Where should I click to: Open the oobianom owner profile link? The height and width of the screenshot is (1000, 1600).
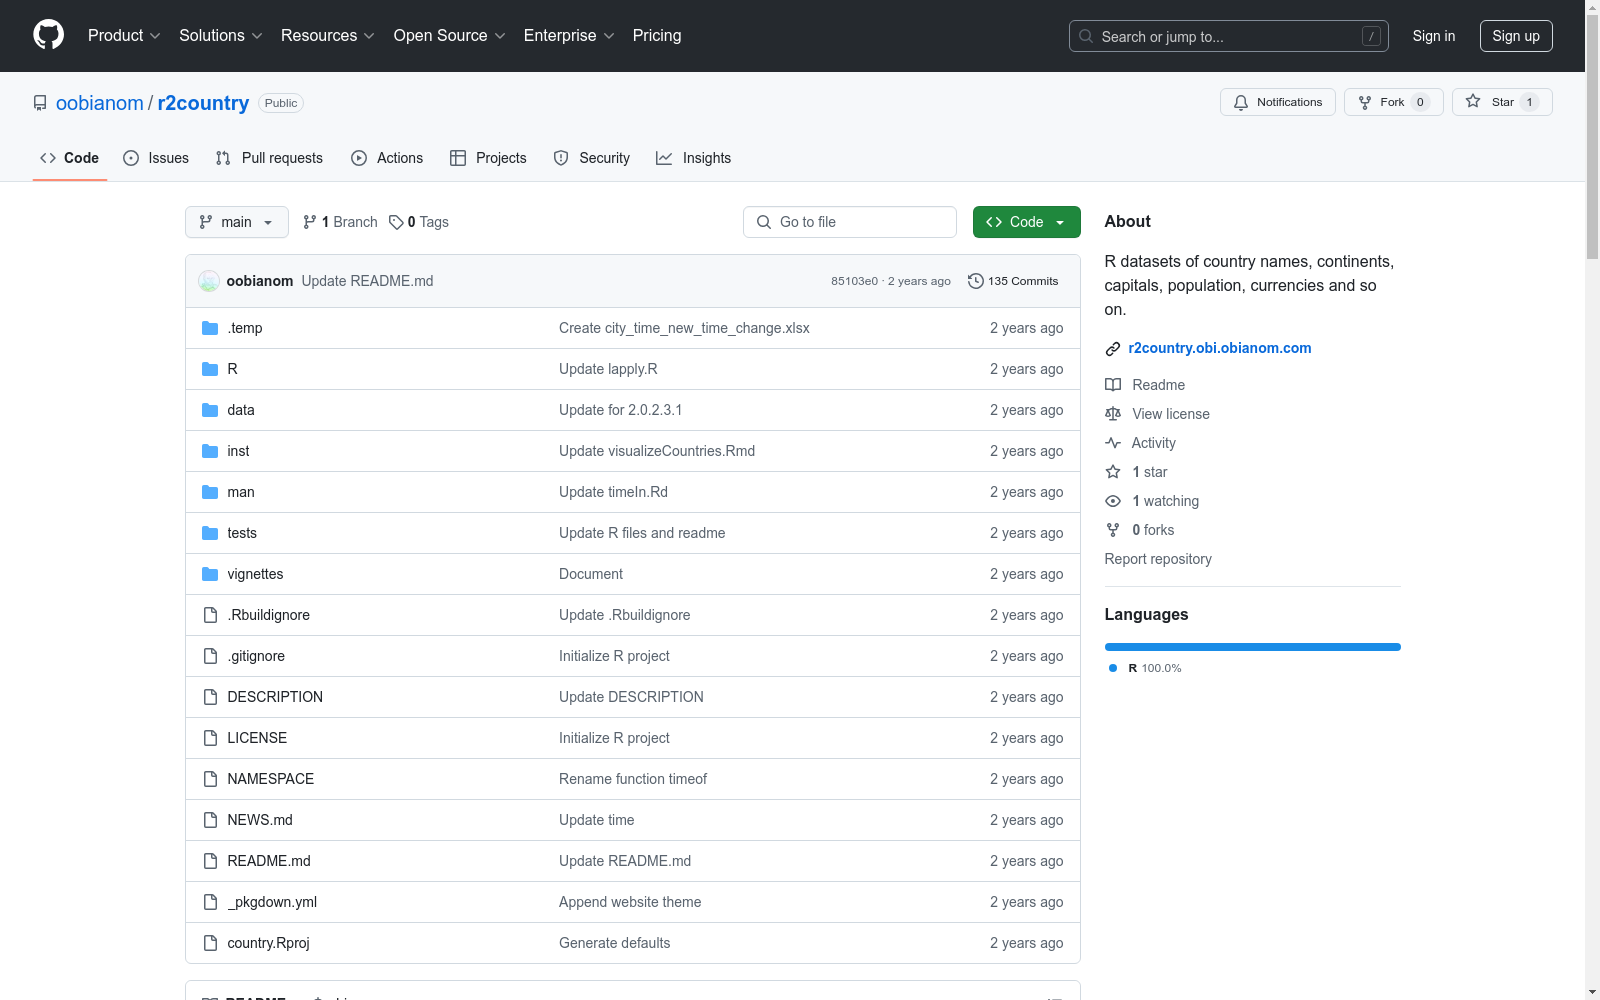[100, 103]
